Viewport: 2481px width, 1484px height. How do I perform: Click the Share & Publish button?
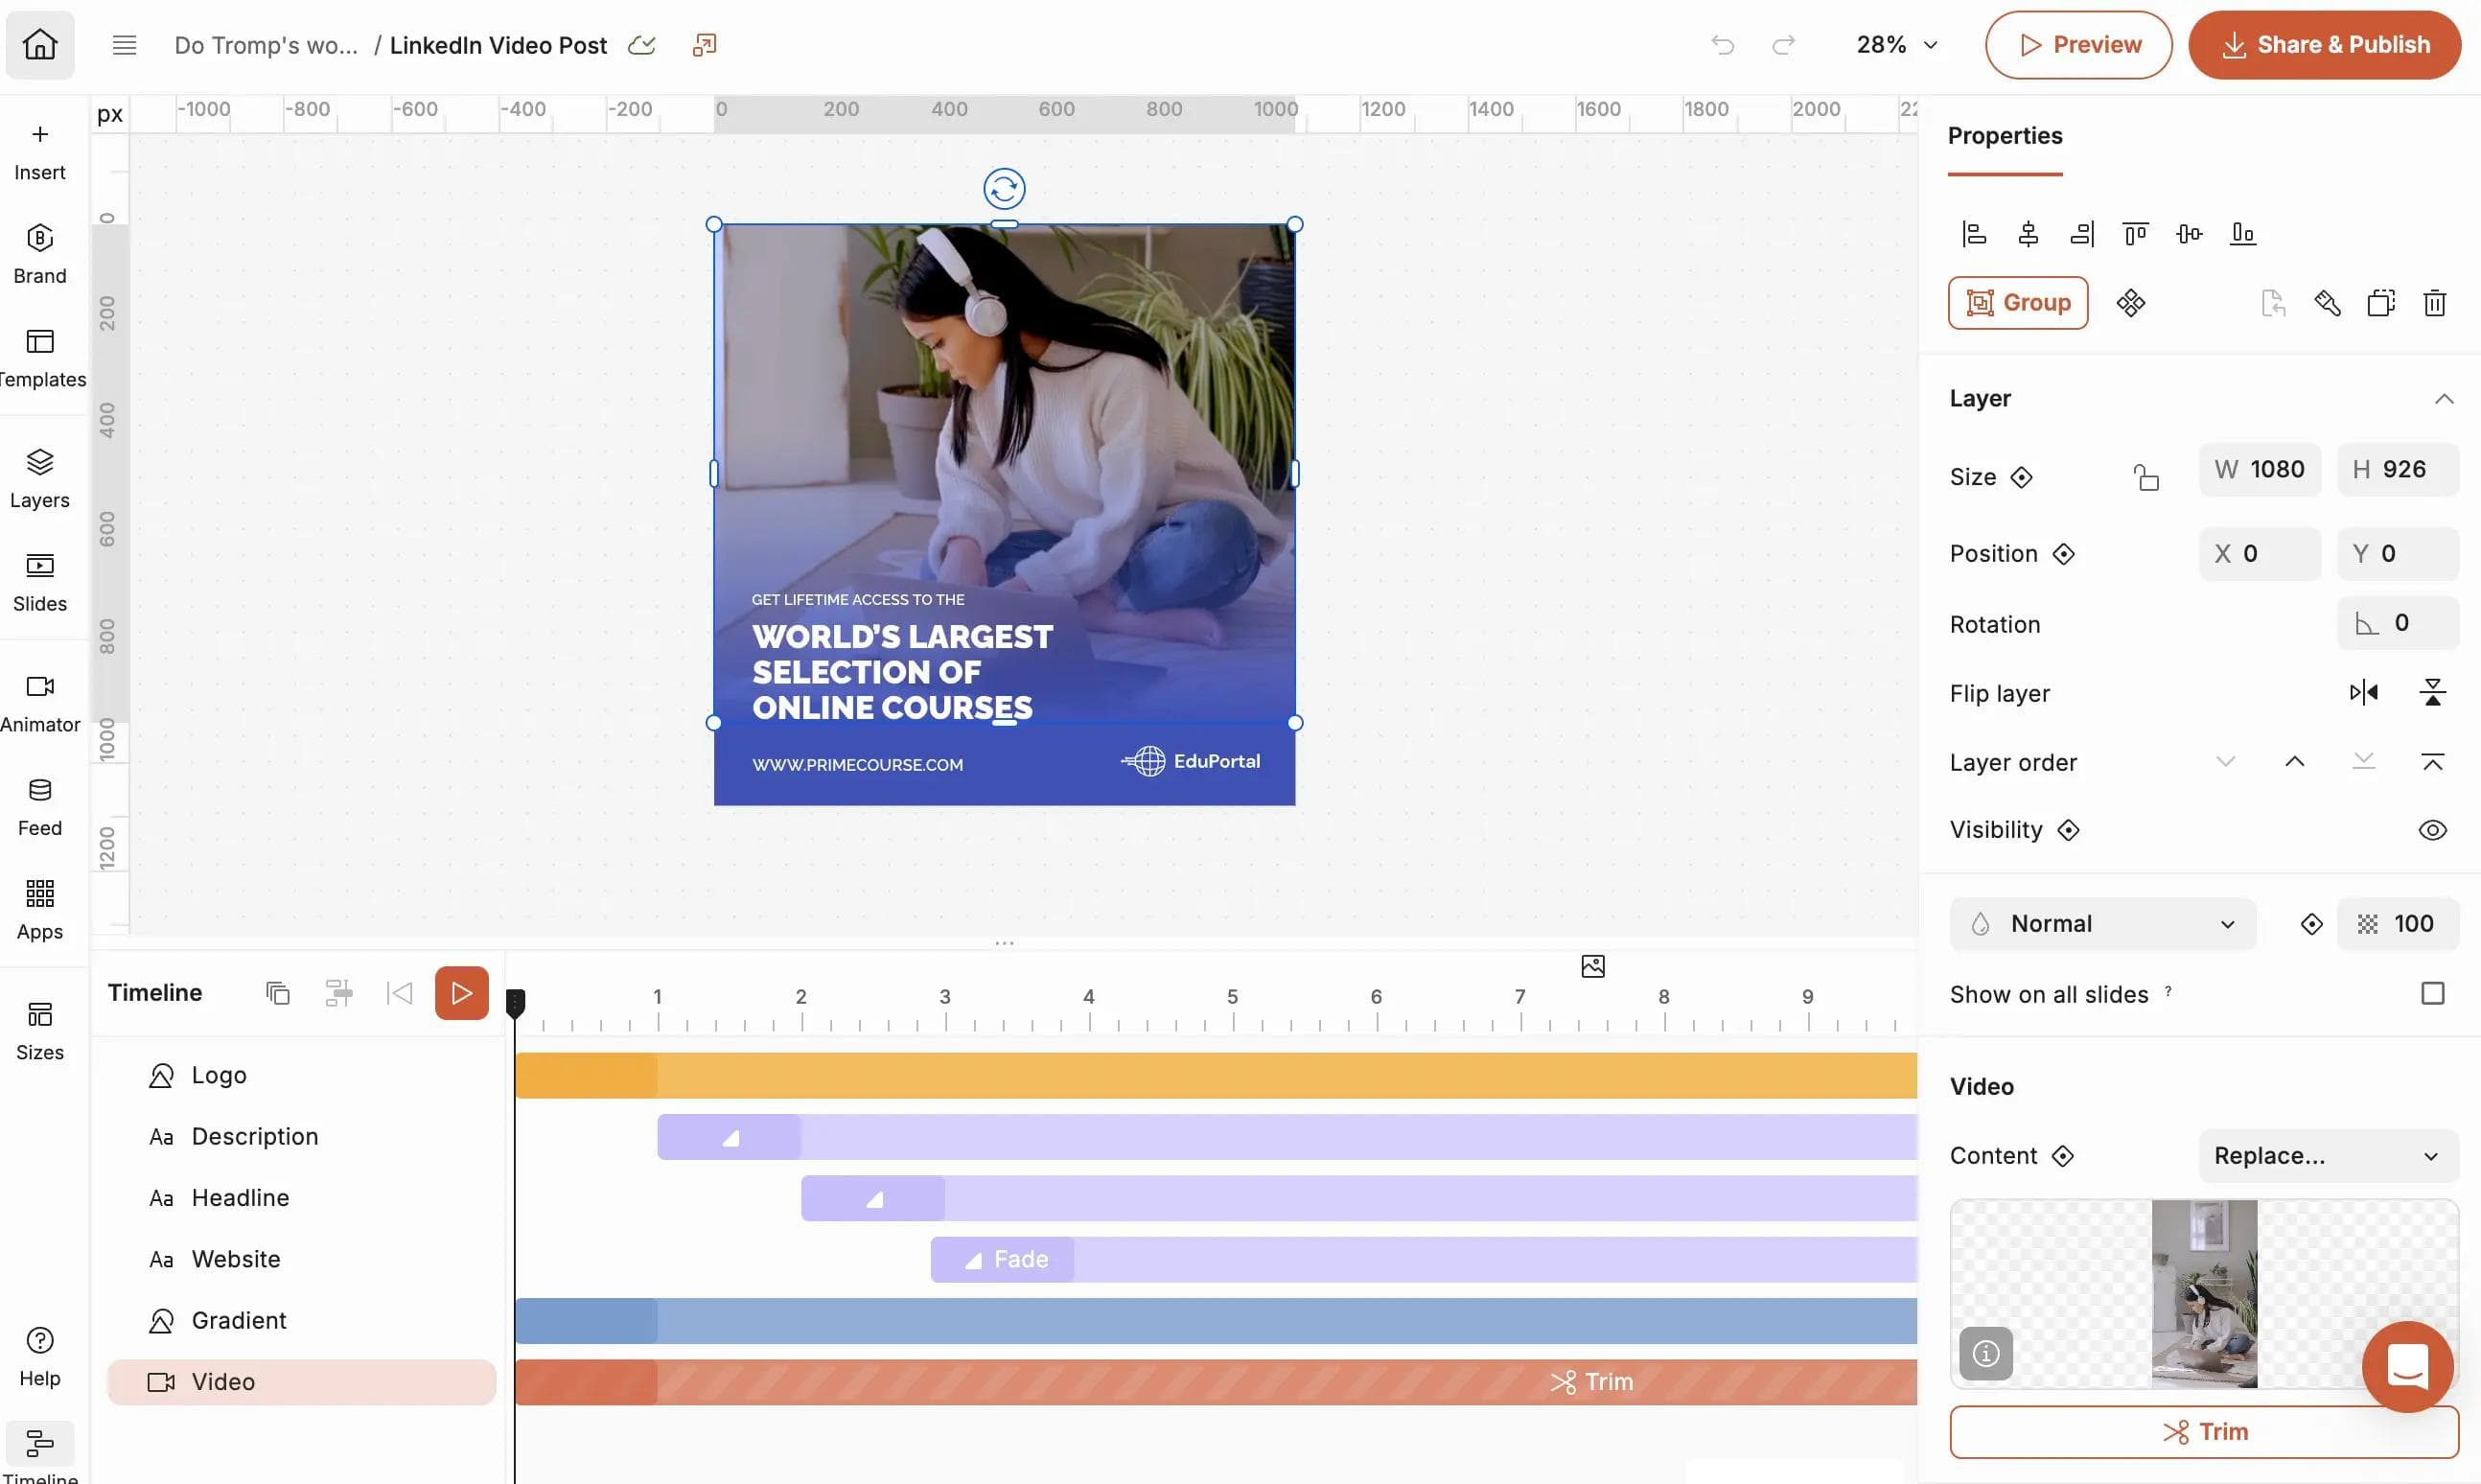[2324, 44]
